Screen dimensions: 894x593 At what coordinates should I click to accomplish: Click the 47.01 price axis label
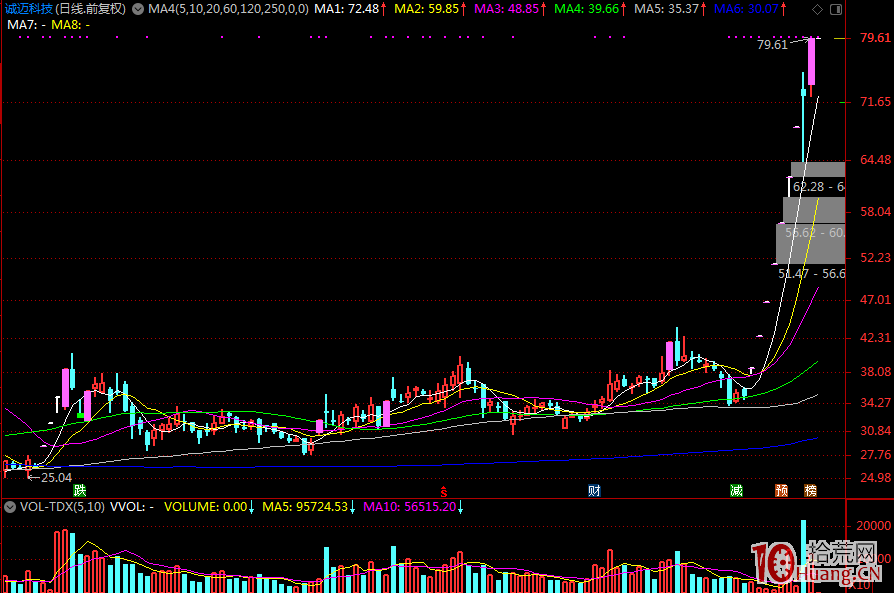tap(875, 300)
